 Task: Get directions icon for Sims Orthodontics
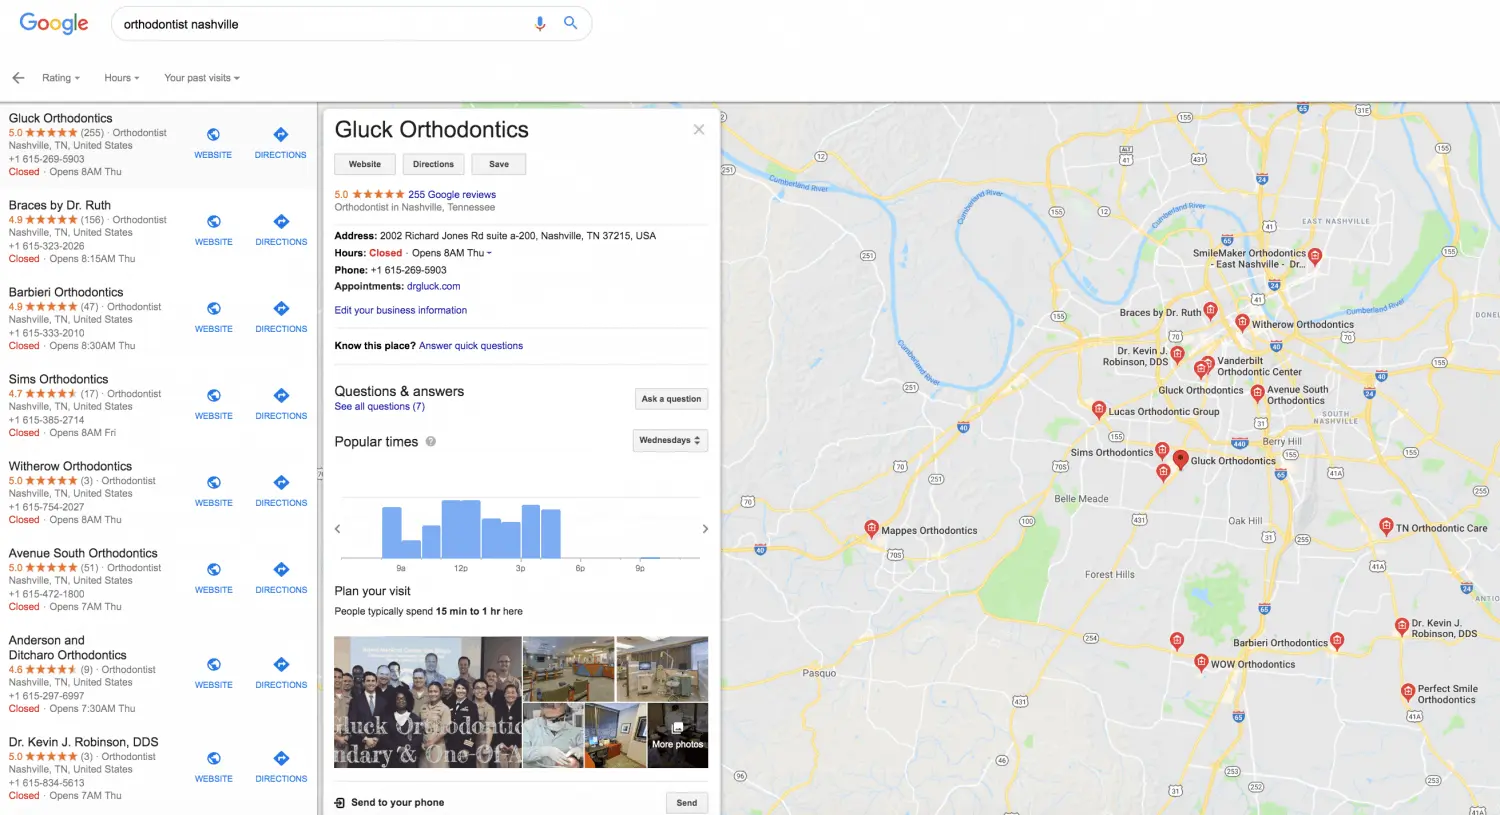[x=281, y=395]
